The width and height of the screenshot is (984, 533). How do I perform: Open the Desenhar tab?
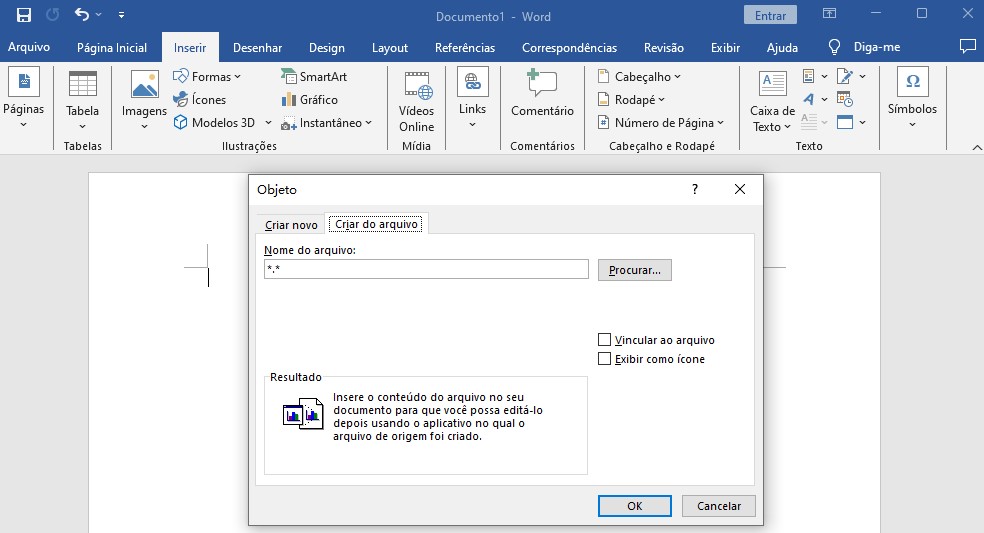point(257,48)
